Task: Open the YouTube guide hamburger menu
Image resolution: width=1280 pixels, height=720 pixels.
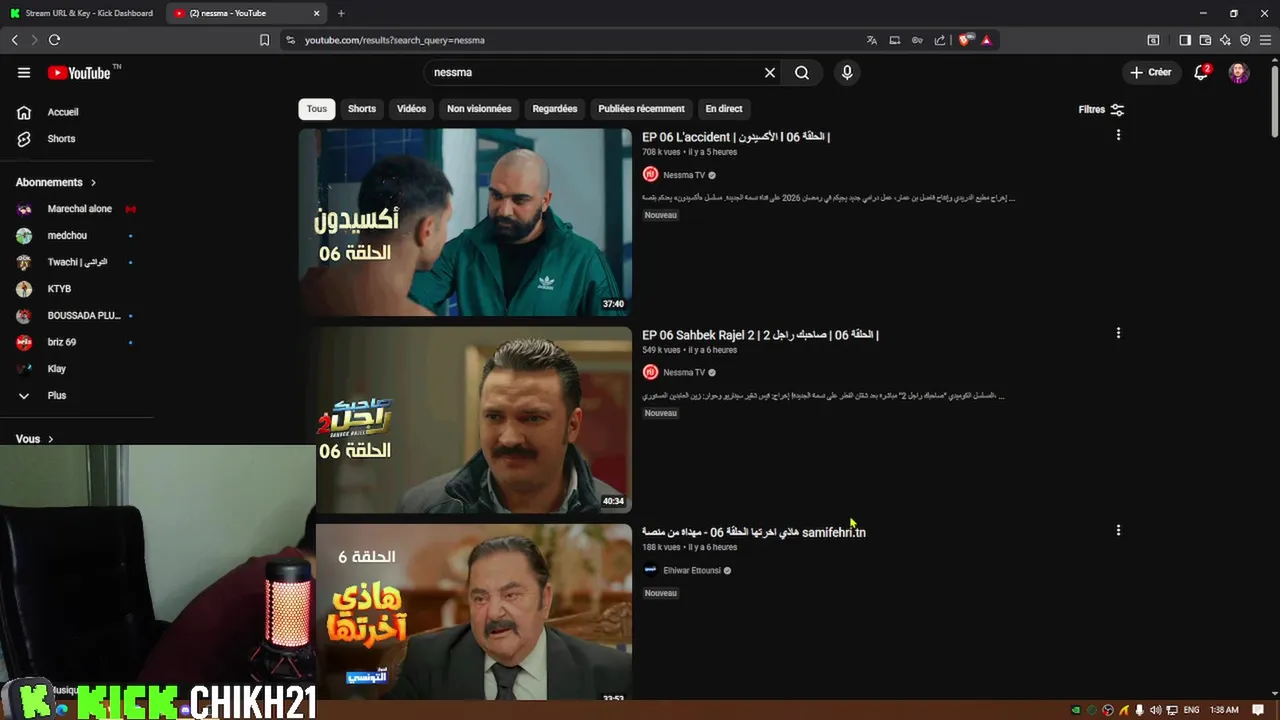Action: coord(24,72)
